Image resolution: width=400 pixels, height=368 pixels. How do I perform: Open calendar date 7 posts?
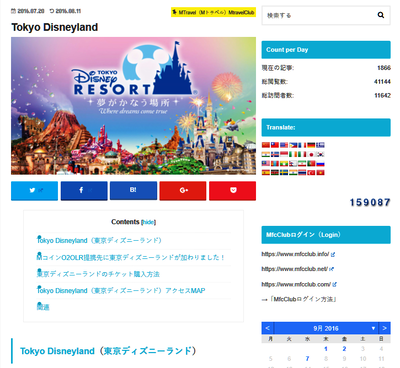click(x=307, y=359)
